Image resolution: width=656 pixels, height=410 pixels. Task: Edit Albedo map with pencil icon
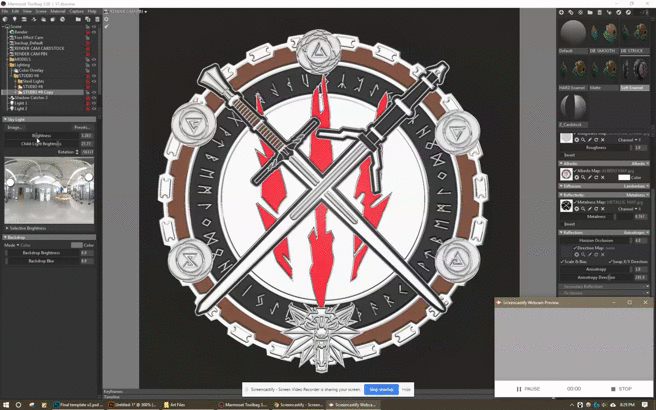tap(589, 177)
